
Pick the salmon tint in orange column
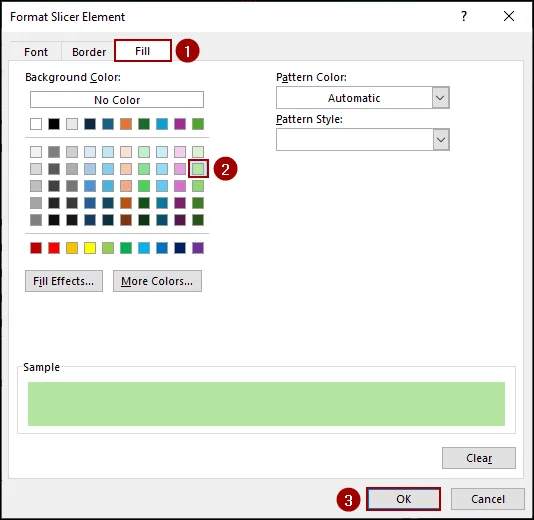[126, 186]
